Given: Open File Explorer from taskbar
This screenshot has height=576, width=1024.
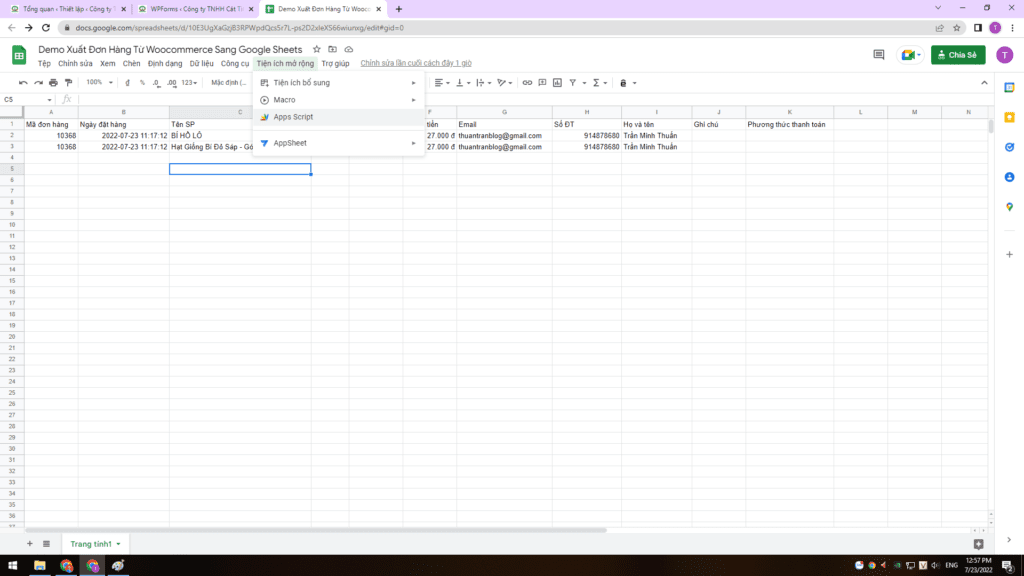Looking at the screenshot, I should pyautogui.click(x=40, y=566).
